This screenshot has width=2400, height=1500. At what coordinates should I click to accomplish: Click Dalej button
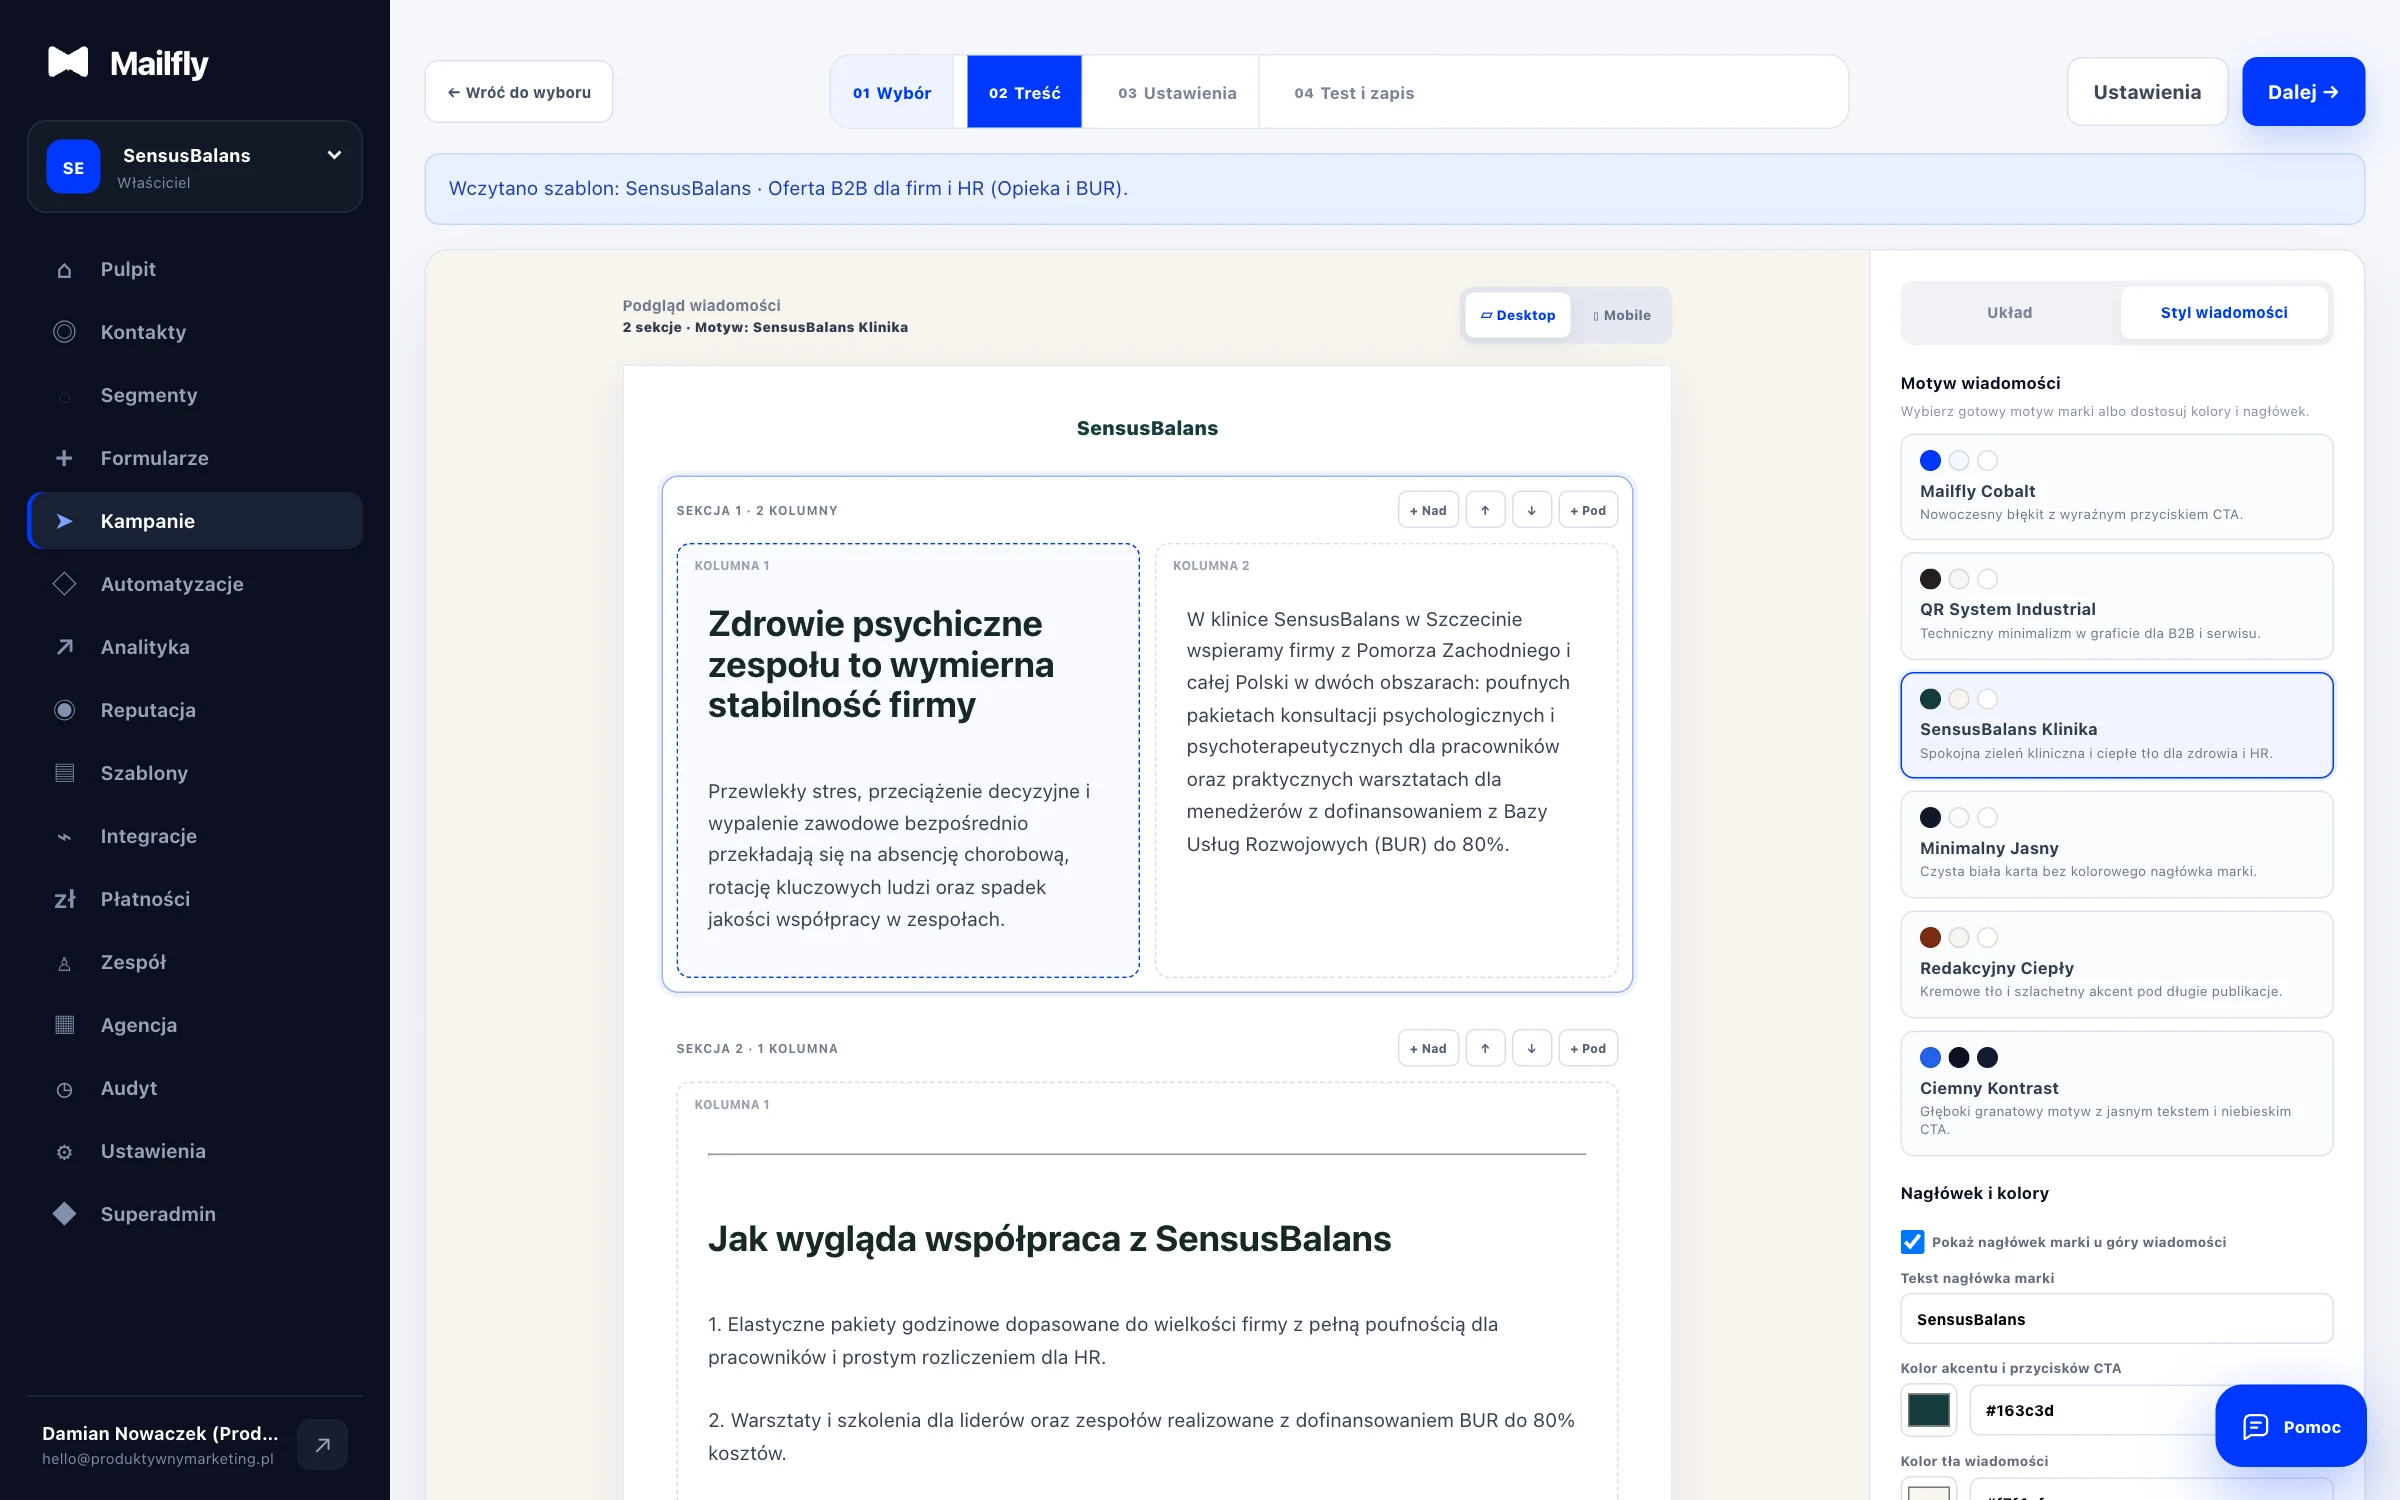(x=2303, y=92)
